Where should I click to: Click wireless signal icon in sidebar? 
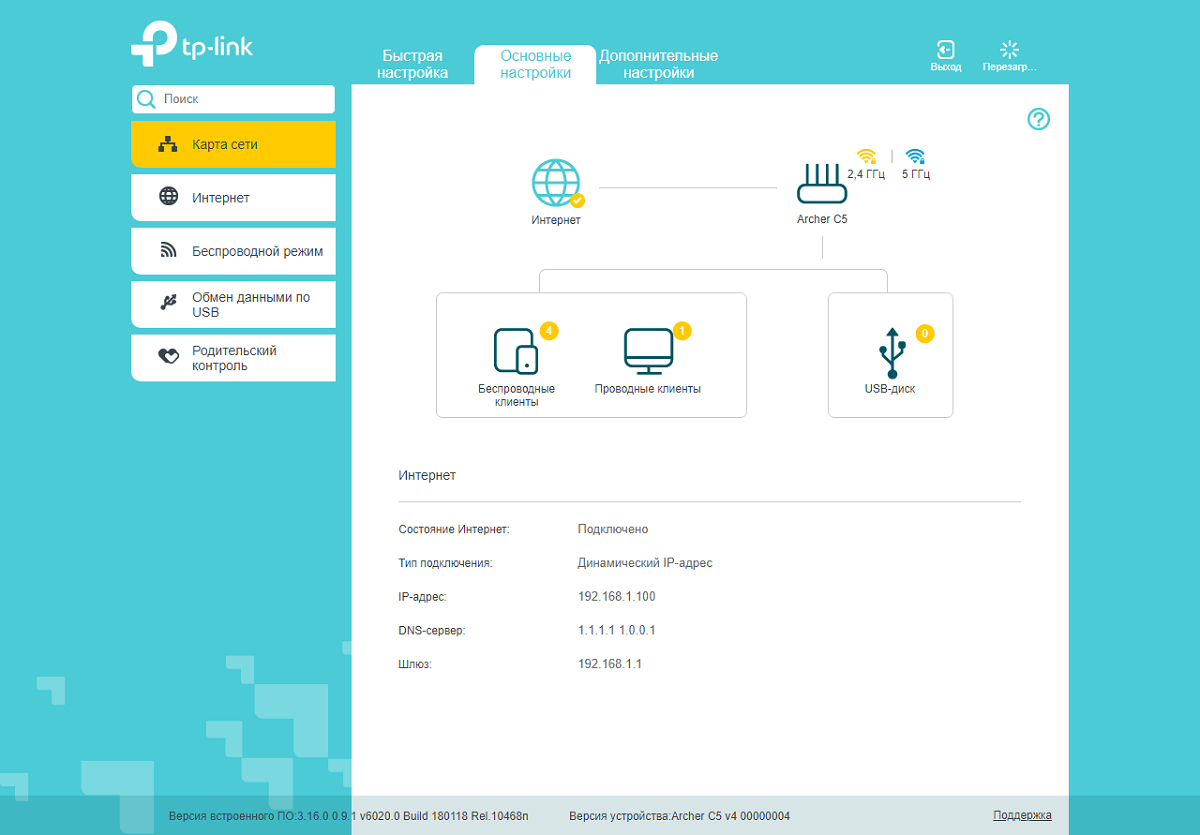click(x=169, y=251)
